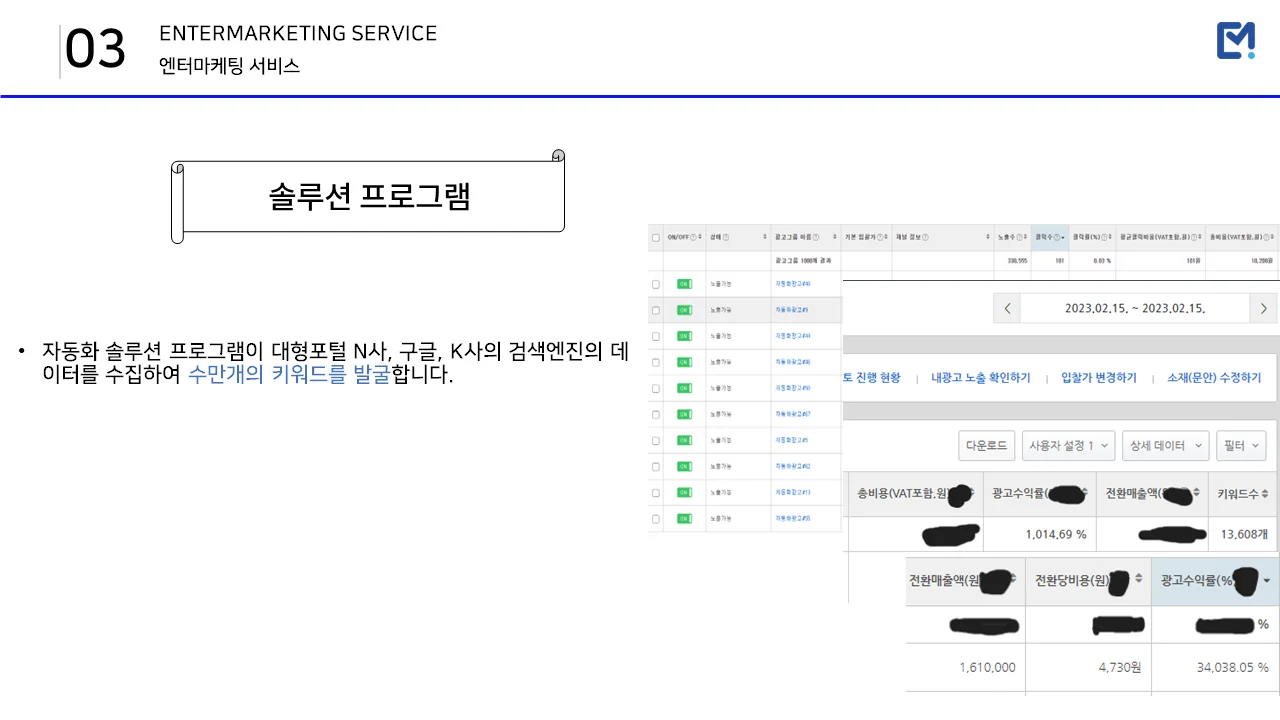Switch off ON toggle for 자동화광고#67 row
This screenshot has width=1280, height=720.
click(685, 414)
